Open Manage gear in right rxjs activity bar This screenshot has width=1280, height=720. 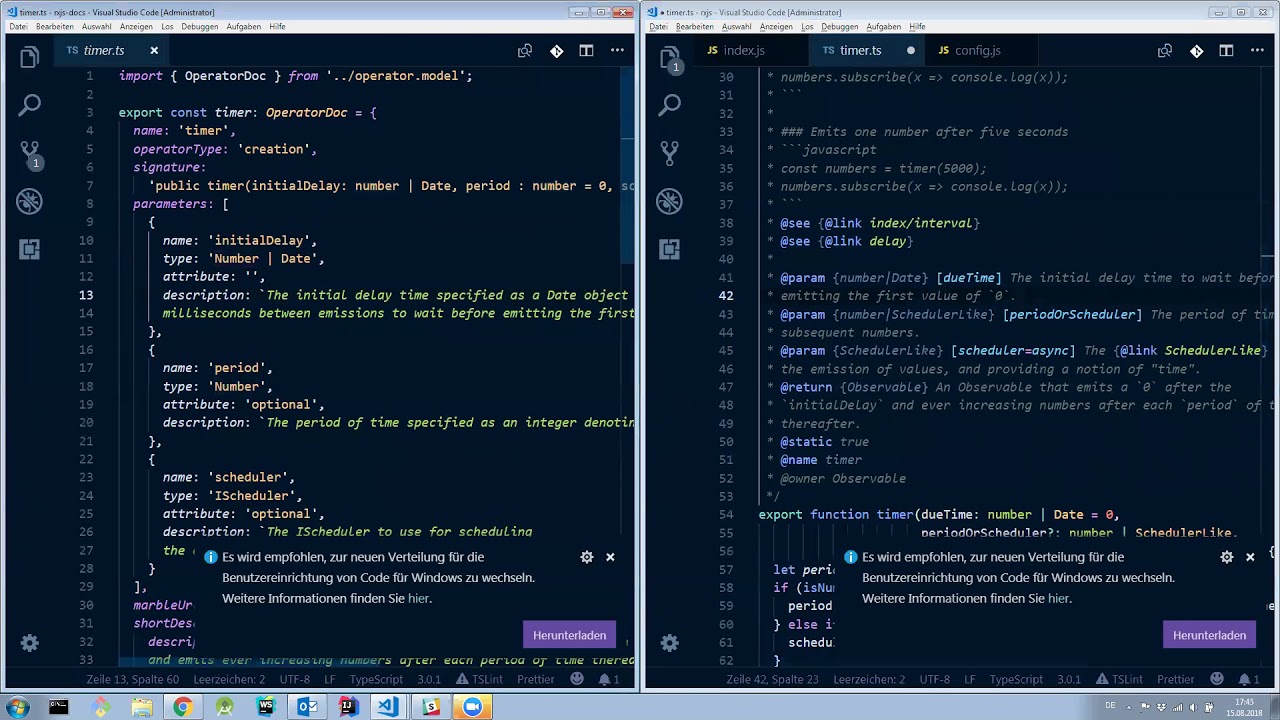670,643
